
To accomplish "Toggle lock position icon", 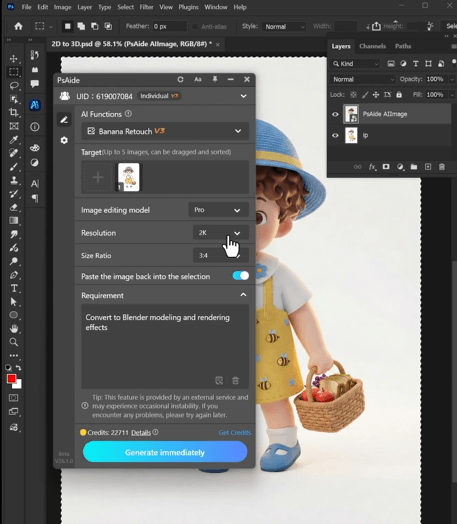I will pos(376,95).
